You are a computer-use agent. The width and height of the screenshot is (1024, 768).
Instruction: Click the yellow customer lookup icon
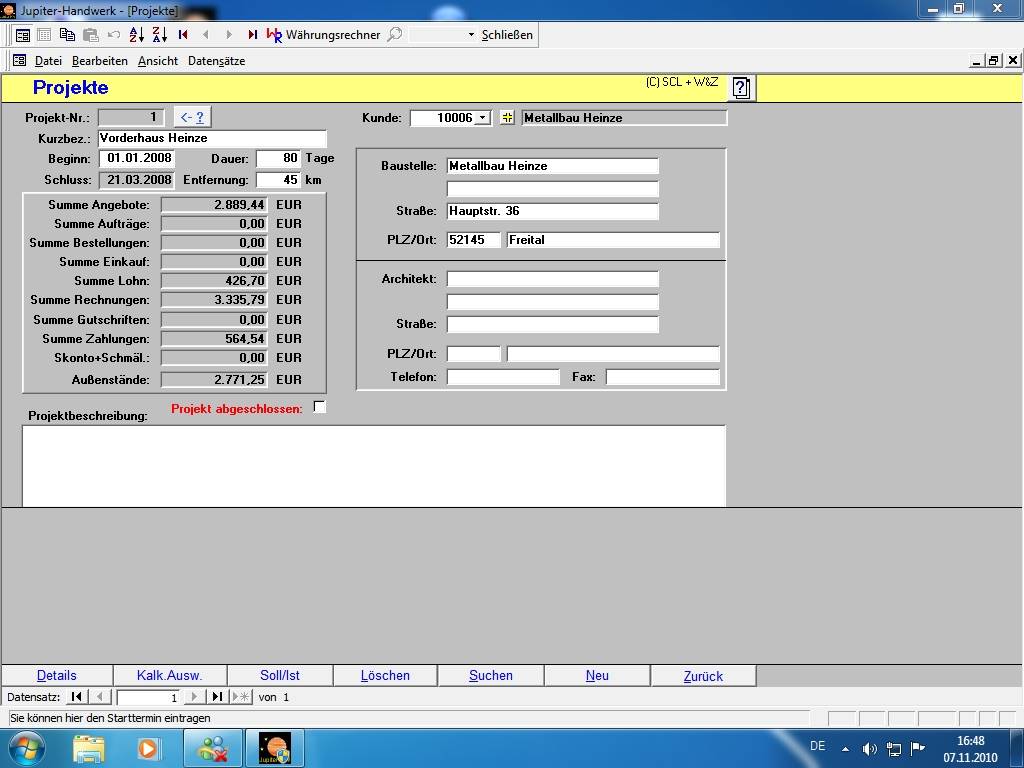pos(507,118)
